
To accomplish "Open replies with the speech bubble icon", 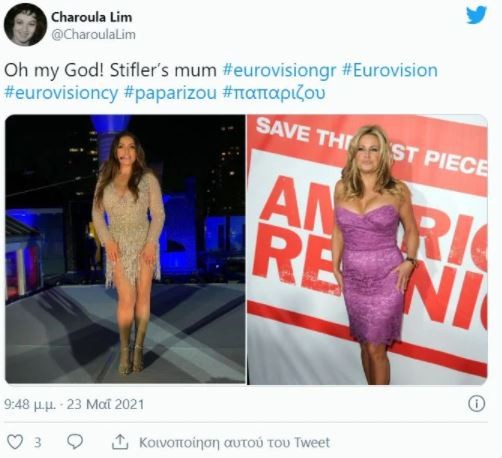I will (75, 442).
